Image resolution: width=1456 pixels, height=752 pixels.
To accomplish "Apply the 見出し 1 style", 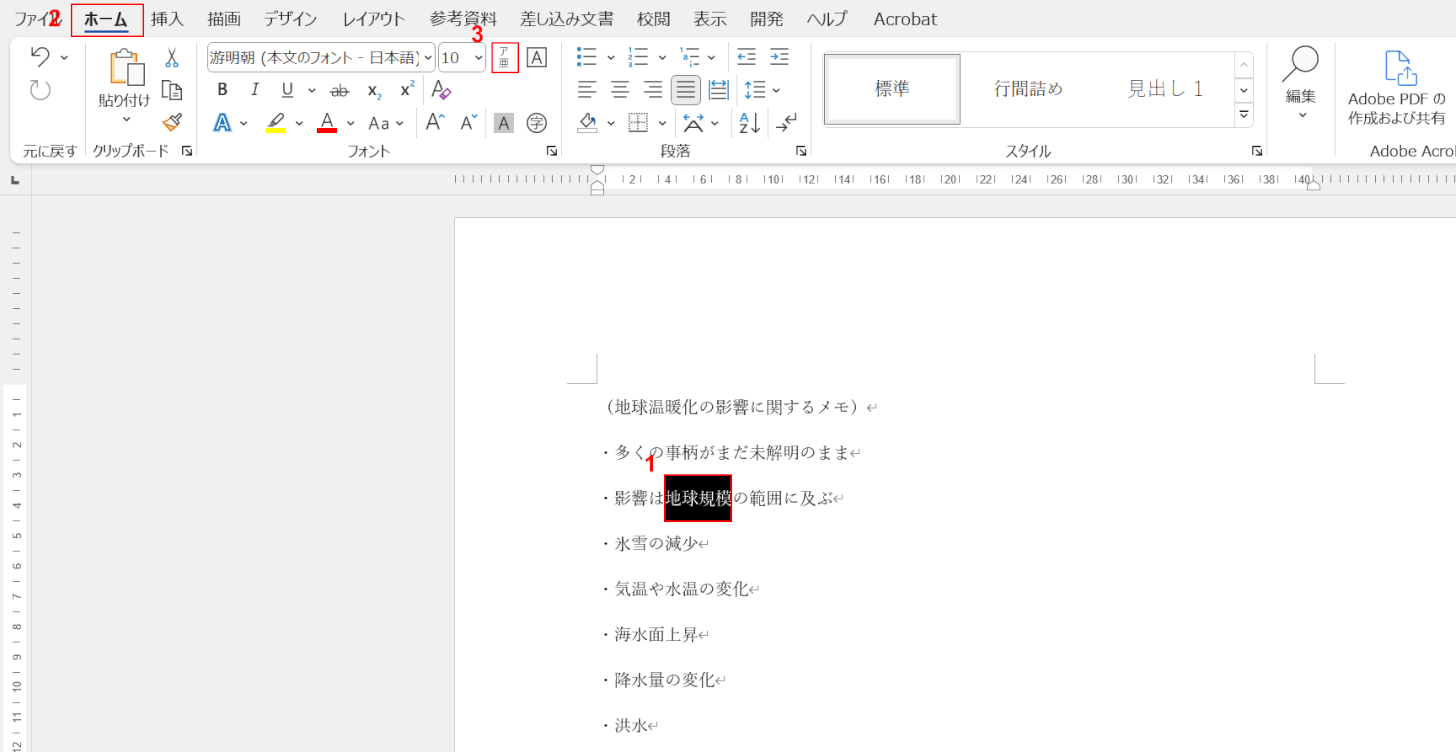I will 1165,89.
